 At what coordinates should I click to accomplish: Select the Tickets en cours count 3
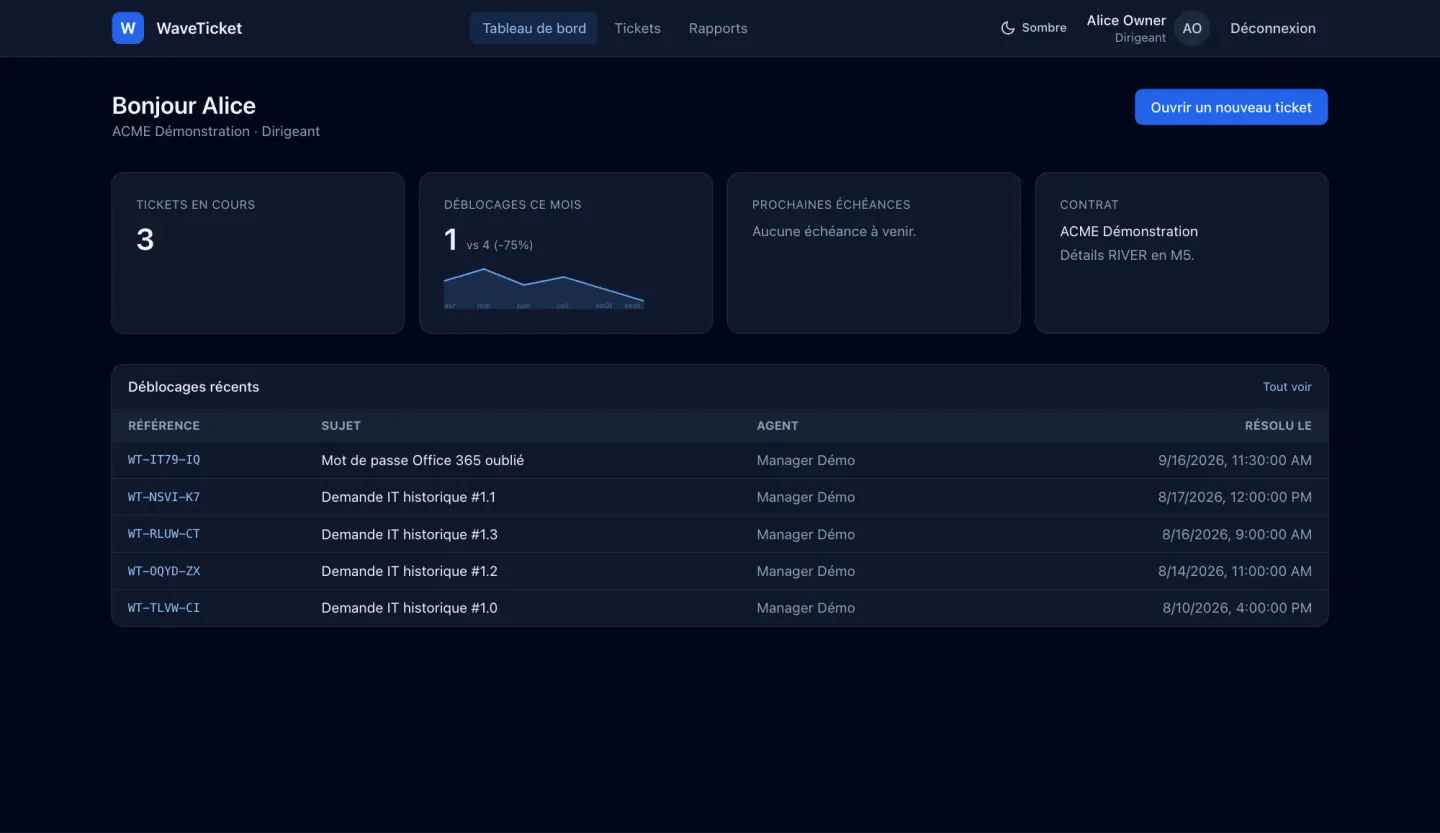coord(145,239)
